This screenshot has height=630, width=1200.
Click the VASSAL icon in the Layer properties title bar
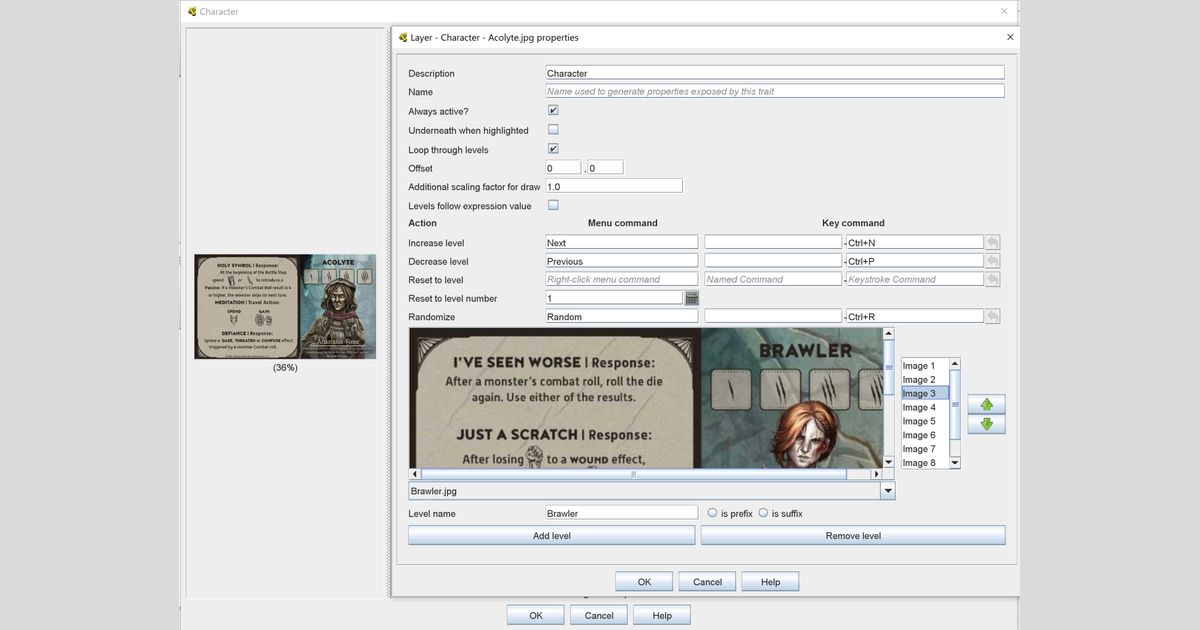(x=404, y=37)
